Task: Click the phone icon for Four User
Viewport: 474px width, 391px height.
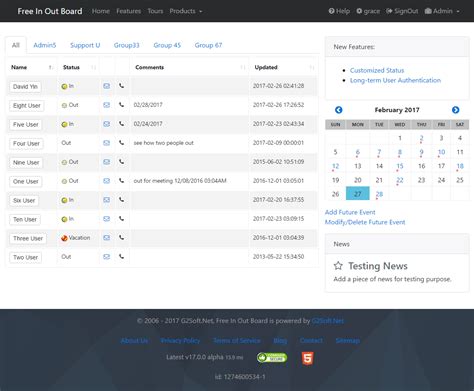Action: (121, 143)
